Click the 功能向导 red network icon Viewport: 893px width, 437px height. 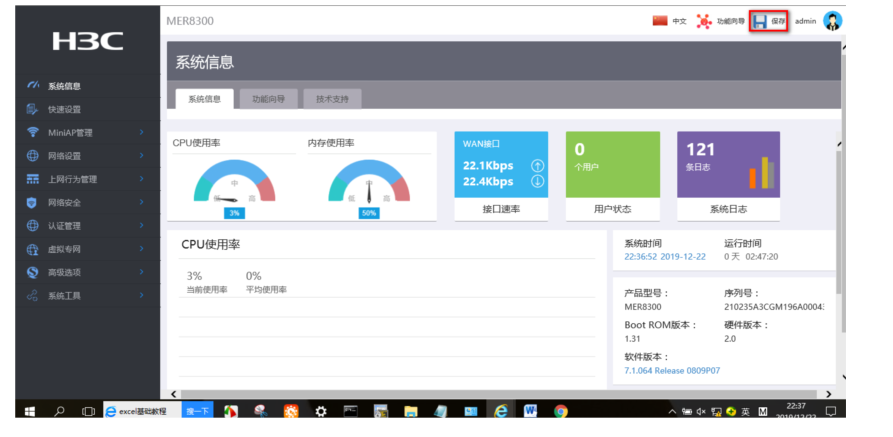[x=704, y=22]
